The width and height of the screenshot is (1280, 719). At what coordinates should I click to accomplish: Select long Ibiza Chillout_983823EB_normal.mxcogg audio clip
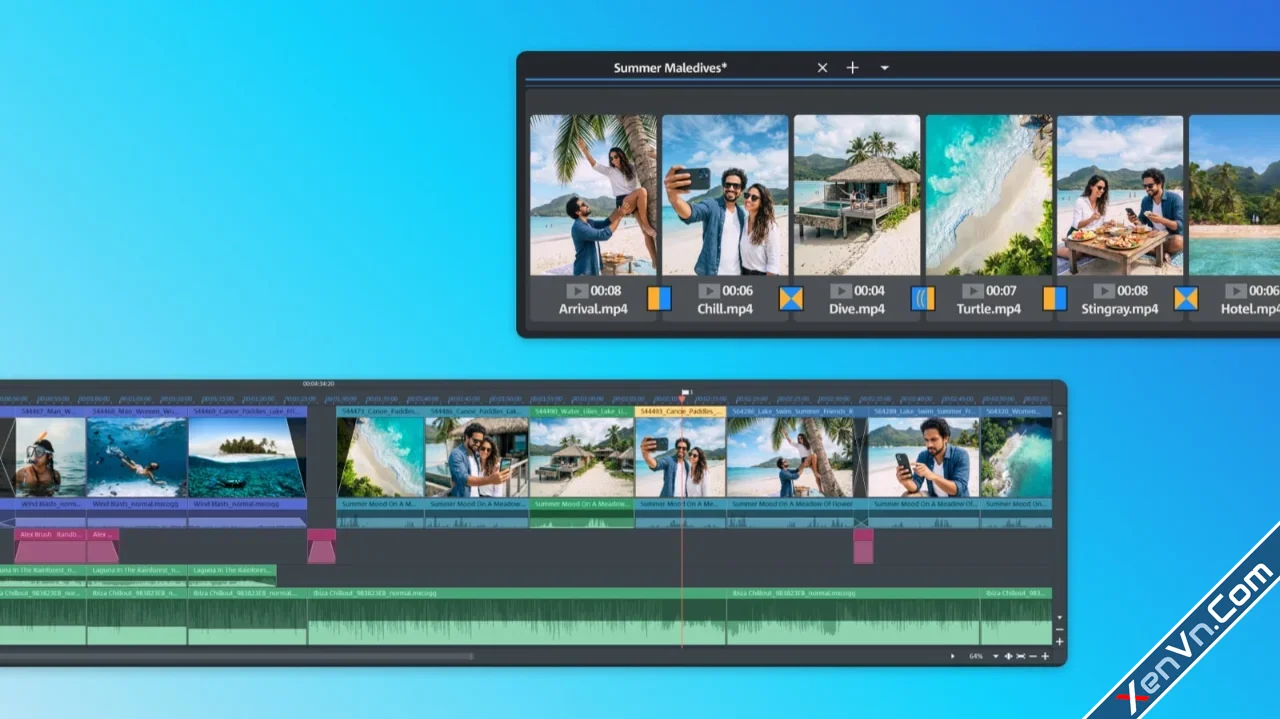click(517, 616)
